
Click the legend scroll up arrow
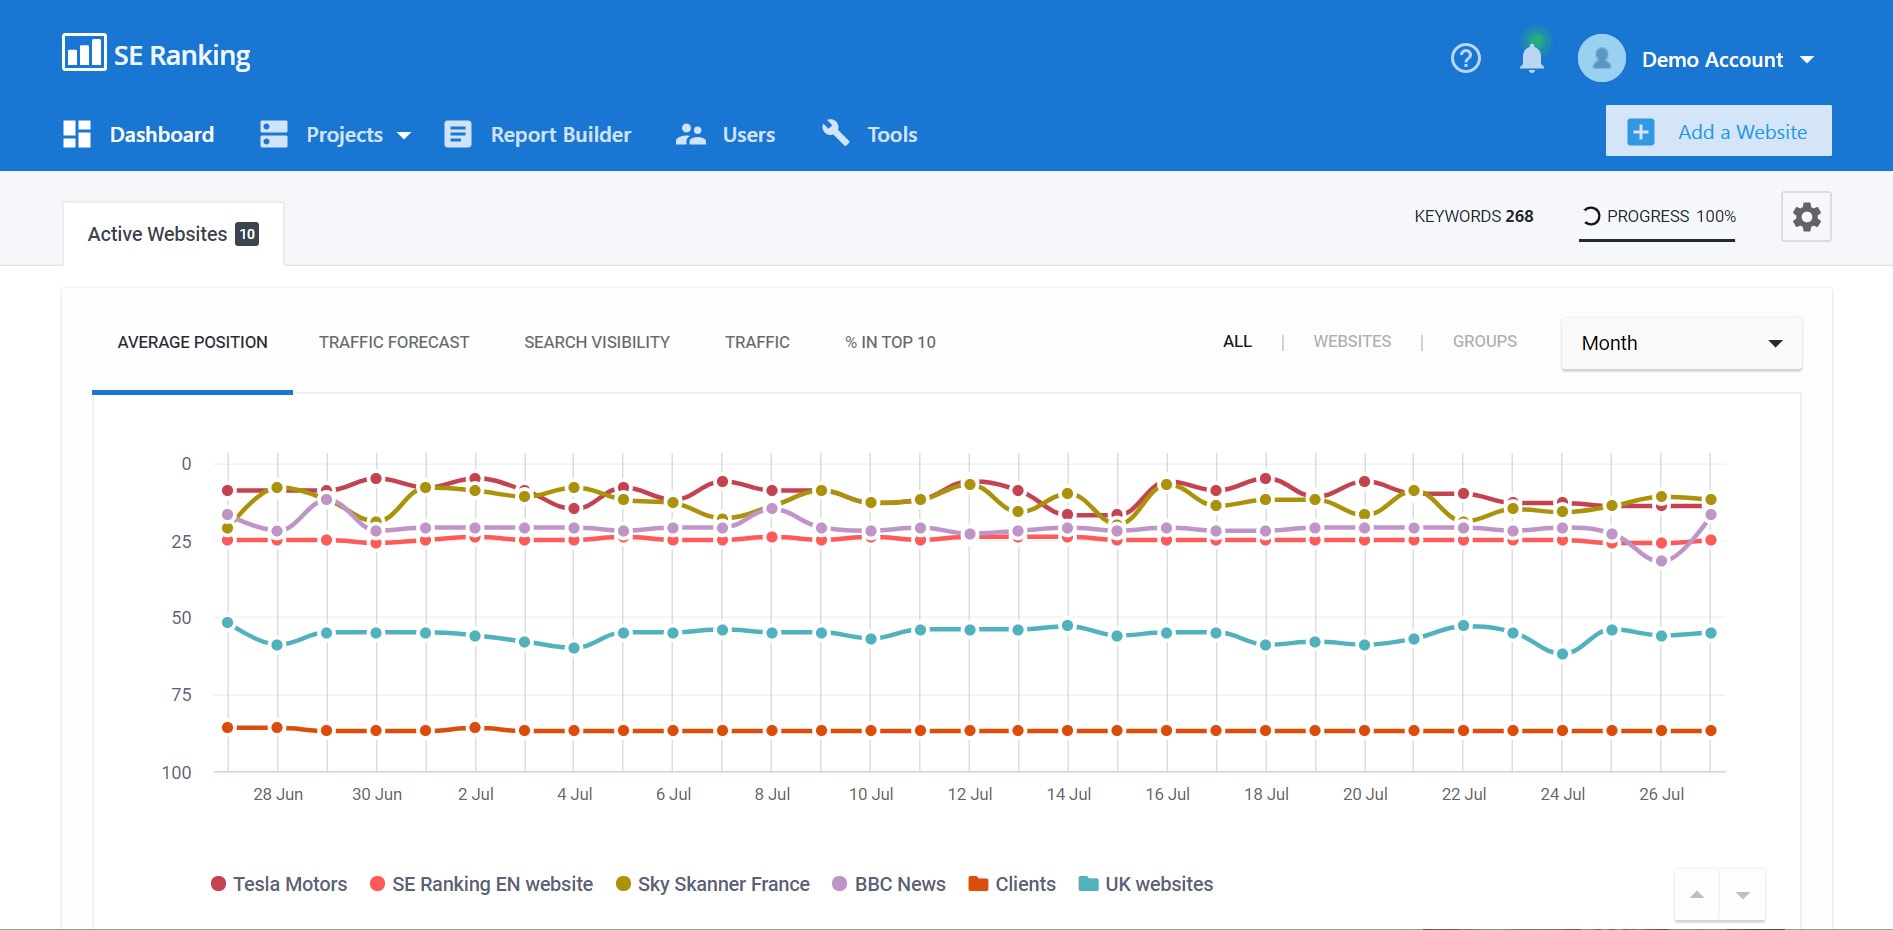(1697, 895)
